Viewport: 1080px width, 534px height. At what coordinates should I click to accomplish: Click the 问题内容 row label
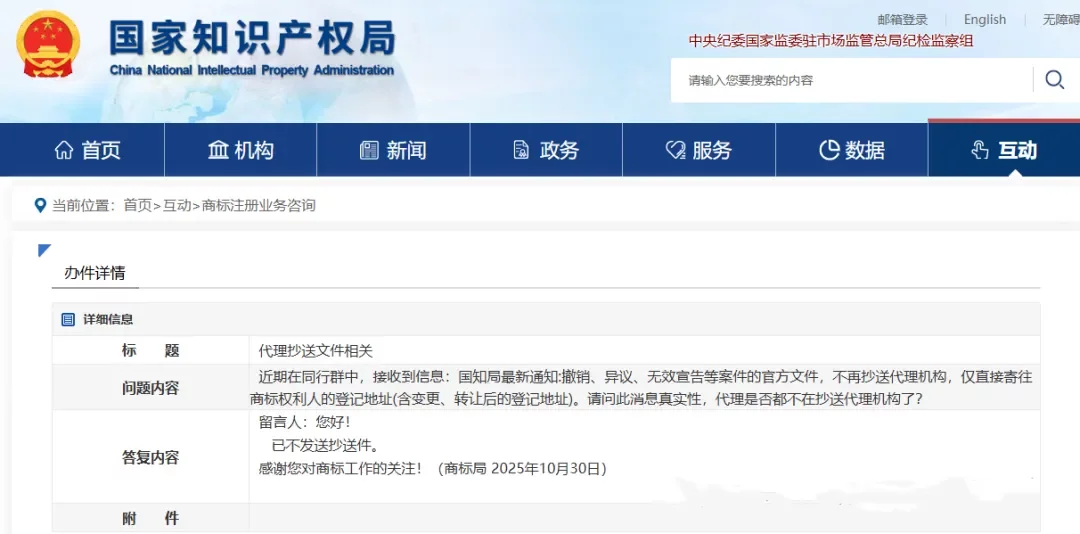point(150,388)
